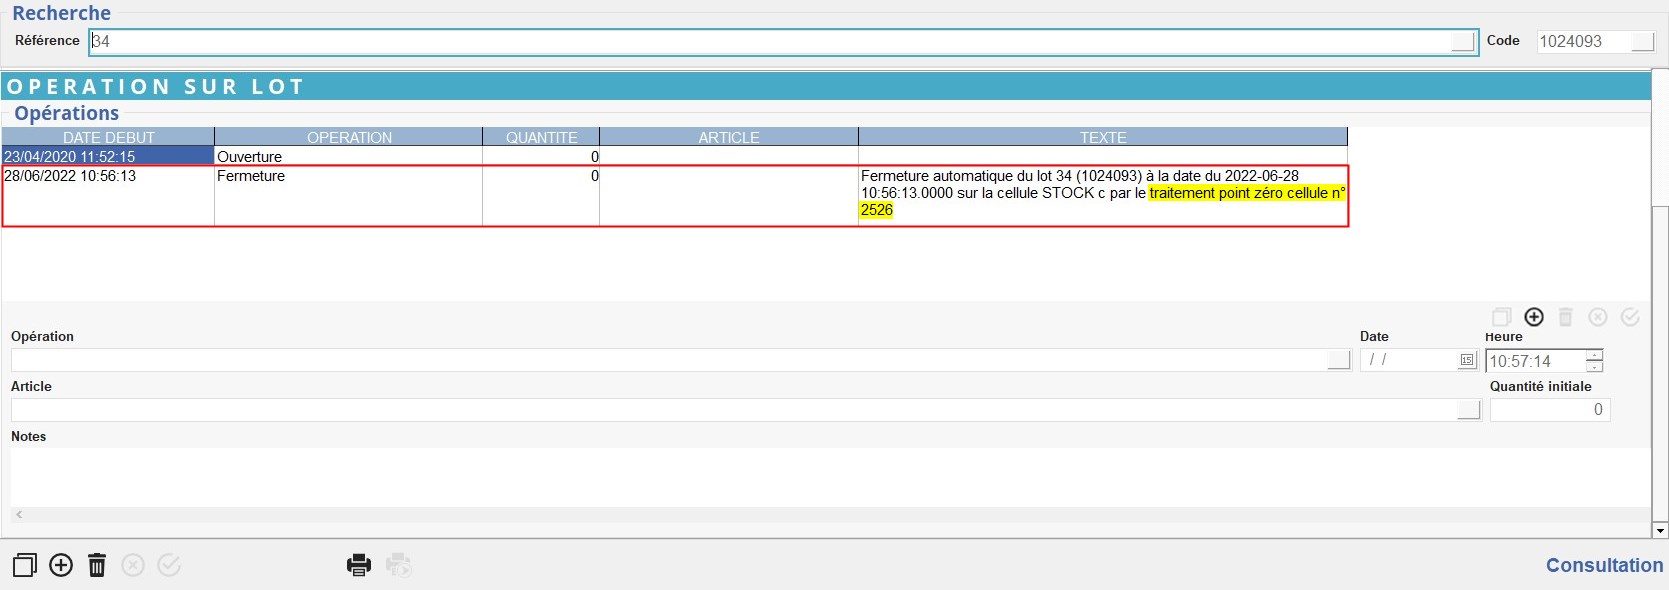
Task: Open the Opération field selector button
Action: [x=1339, y=360]
